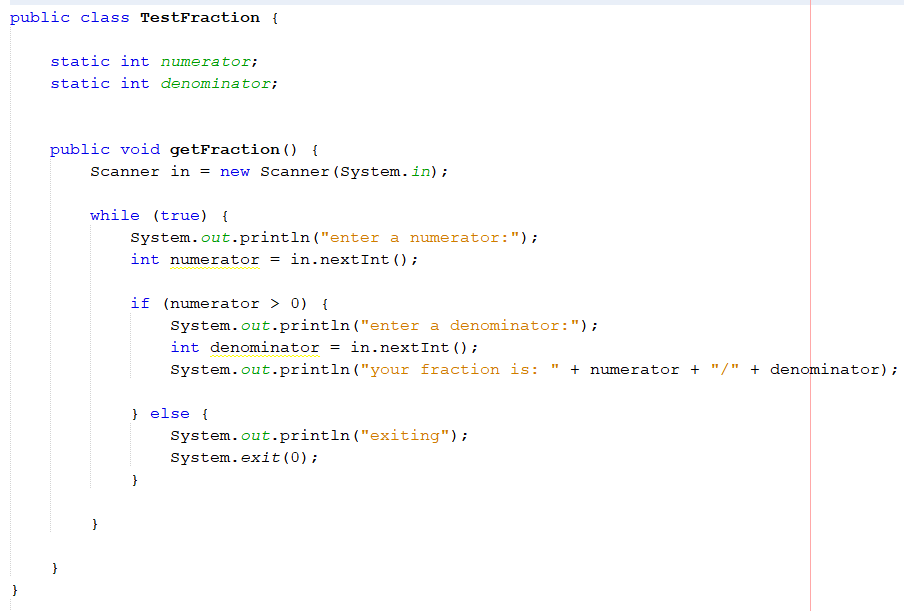Click the while keyword
The height and width of the screenshot is (611, 904).
coord(115,215)
